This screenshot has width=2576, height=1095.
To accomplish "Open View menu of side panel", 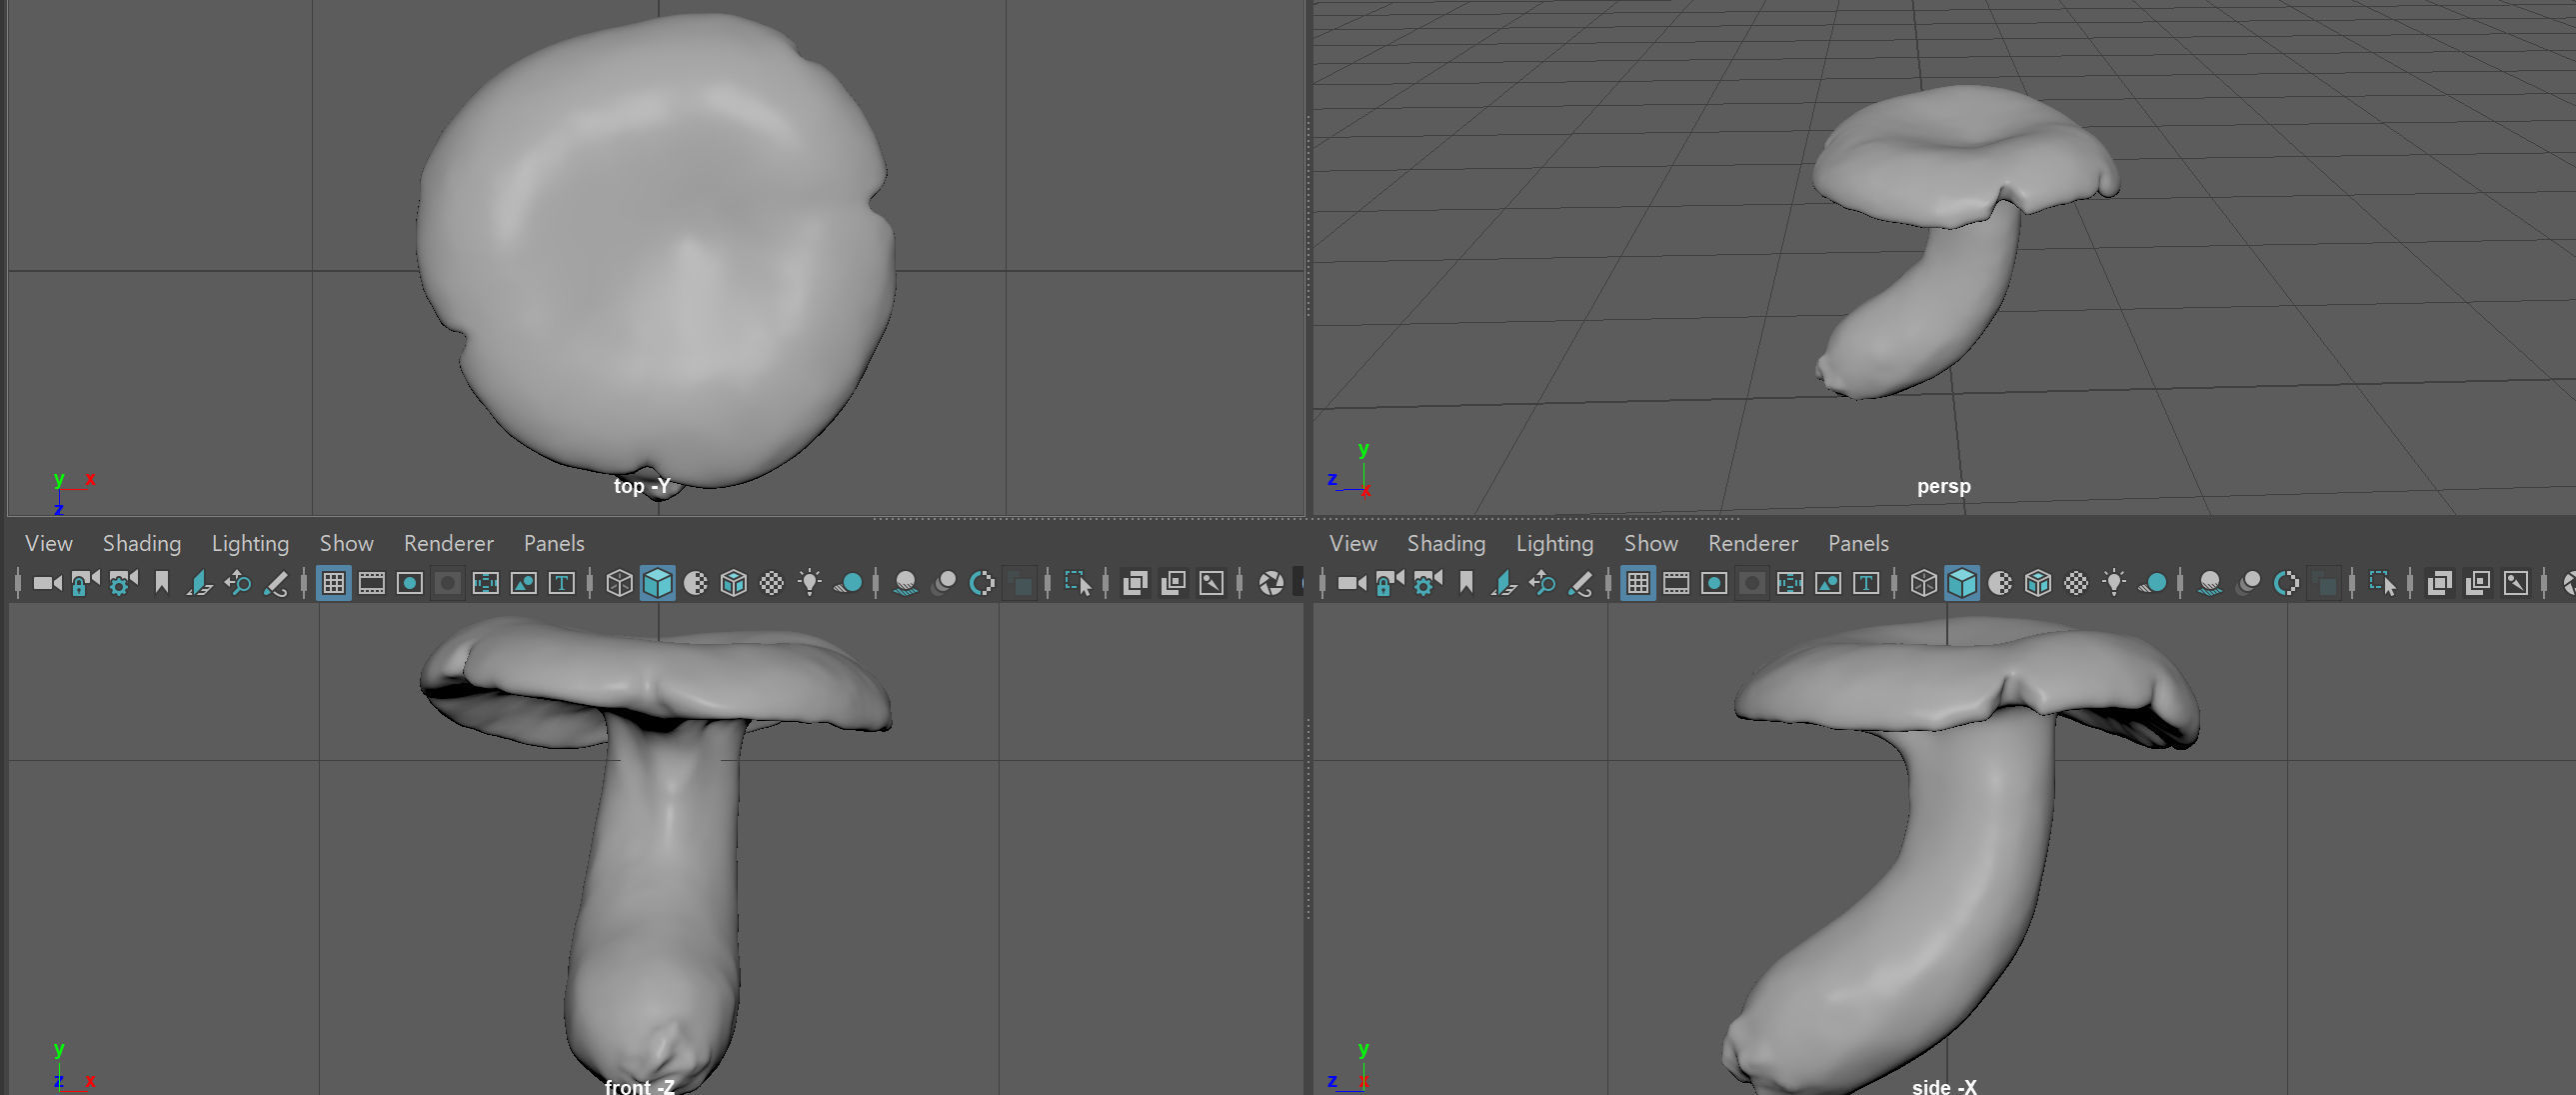I will pos(1352,543).
